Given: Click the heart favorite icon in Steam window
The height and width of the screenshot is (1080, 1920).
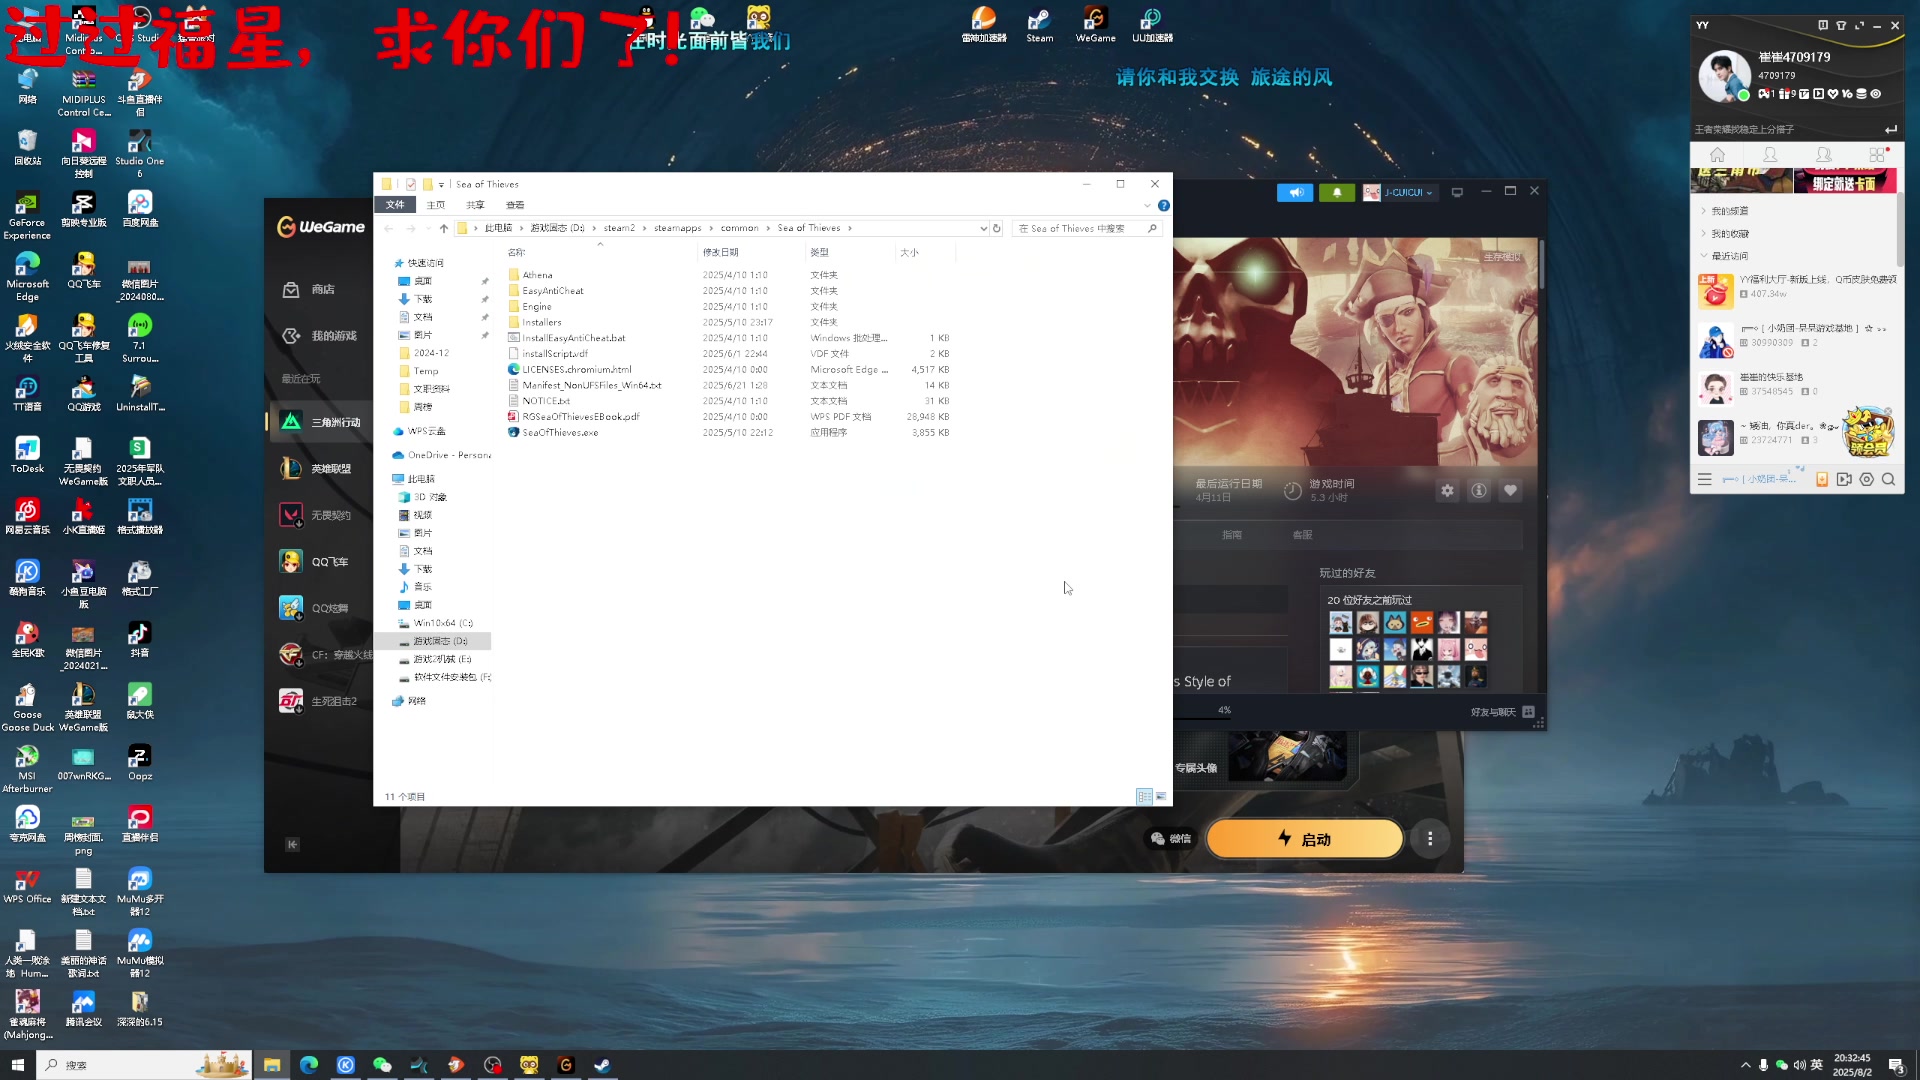Looking at the screenshot, I should 1511,491.
